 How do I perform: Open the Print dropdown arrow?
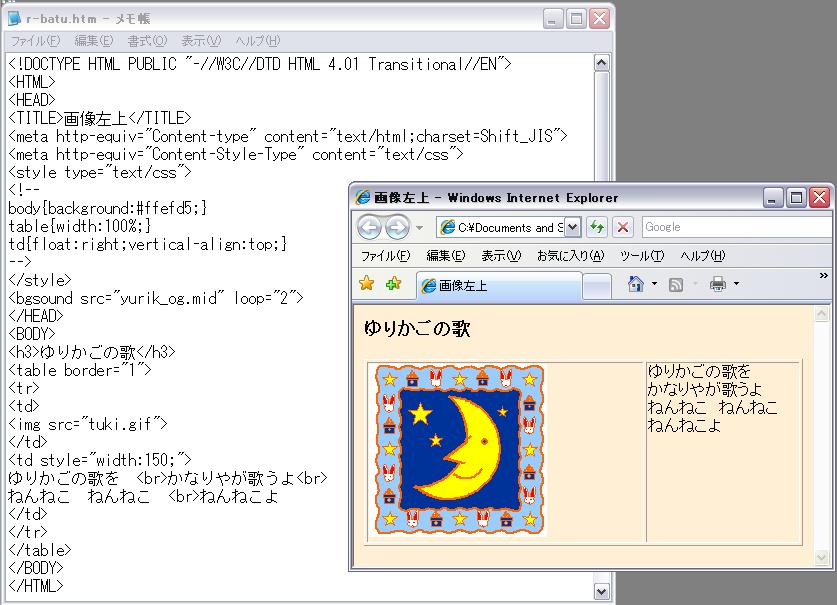[737, 284]
